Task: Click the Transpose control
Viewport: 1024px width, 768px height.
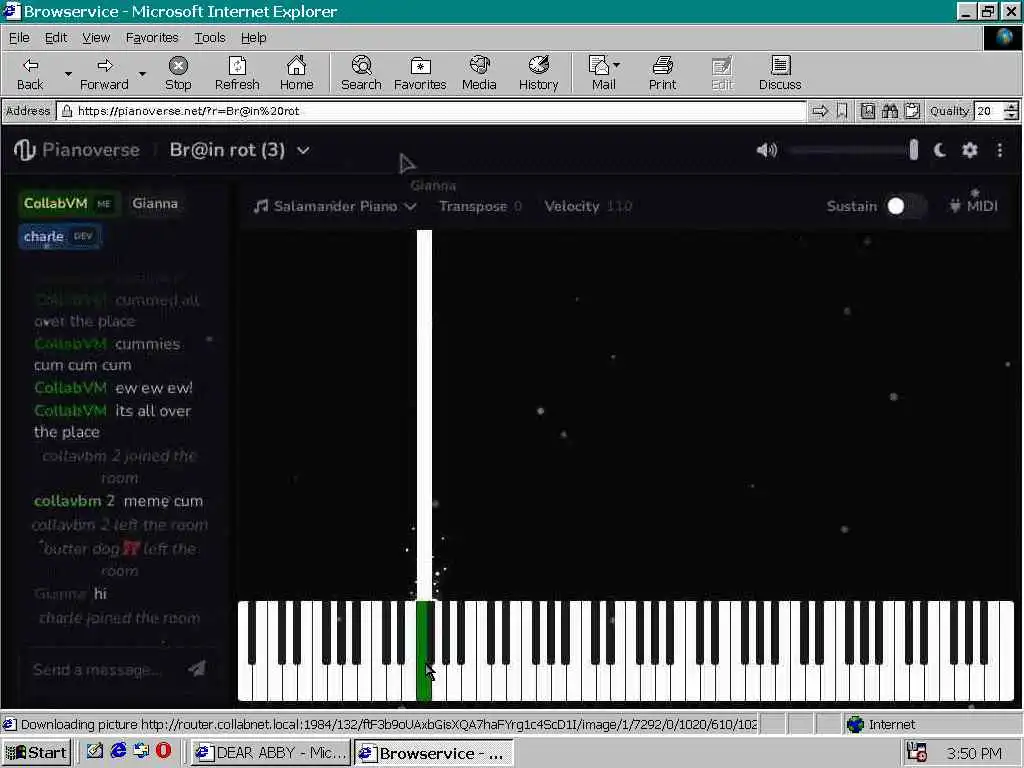Action: [x=480, y=206]
